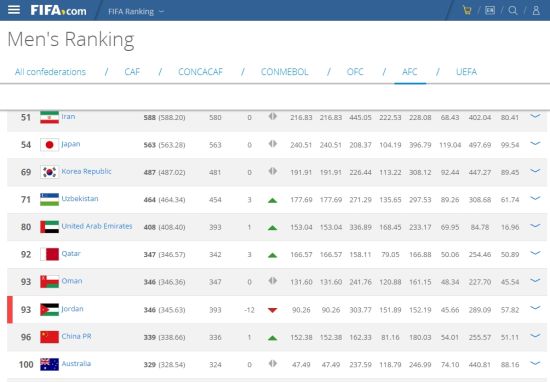Click the language selector icon in header
The height and width of the screenshot is (382, 550).
[x=490, y=11]
